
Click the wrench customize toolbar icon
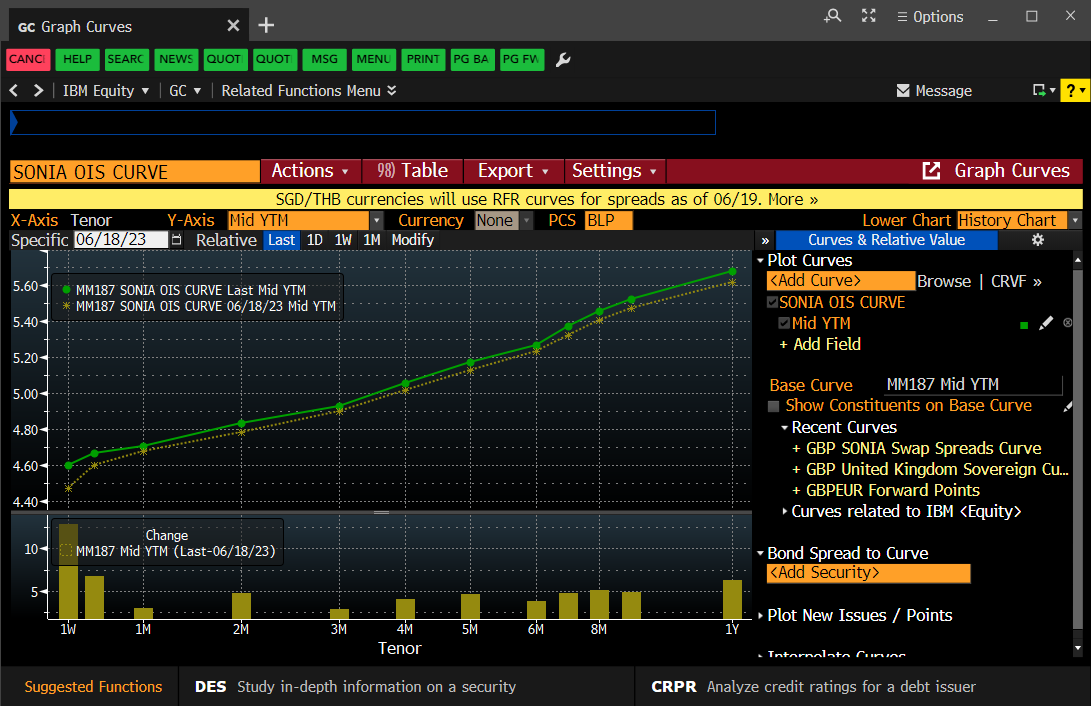point(563,60)
